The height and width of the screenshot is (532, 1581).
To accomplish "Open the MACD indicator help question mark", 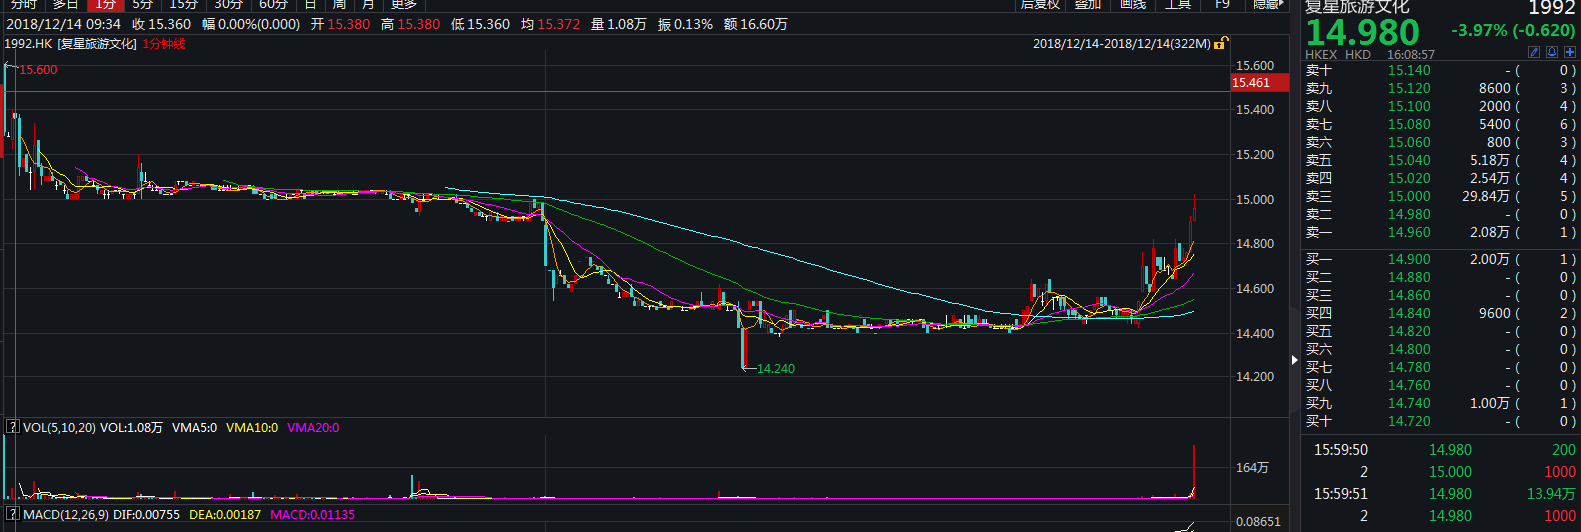I will pos(12,514).
